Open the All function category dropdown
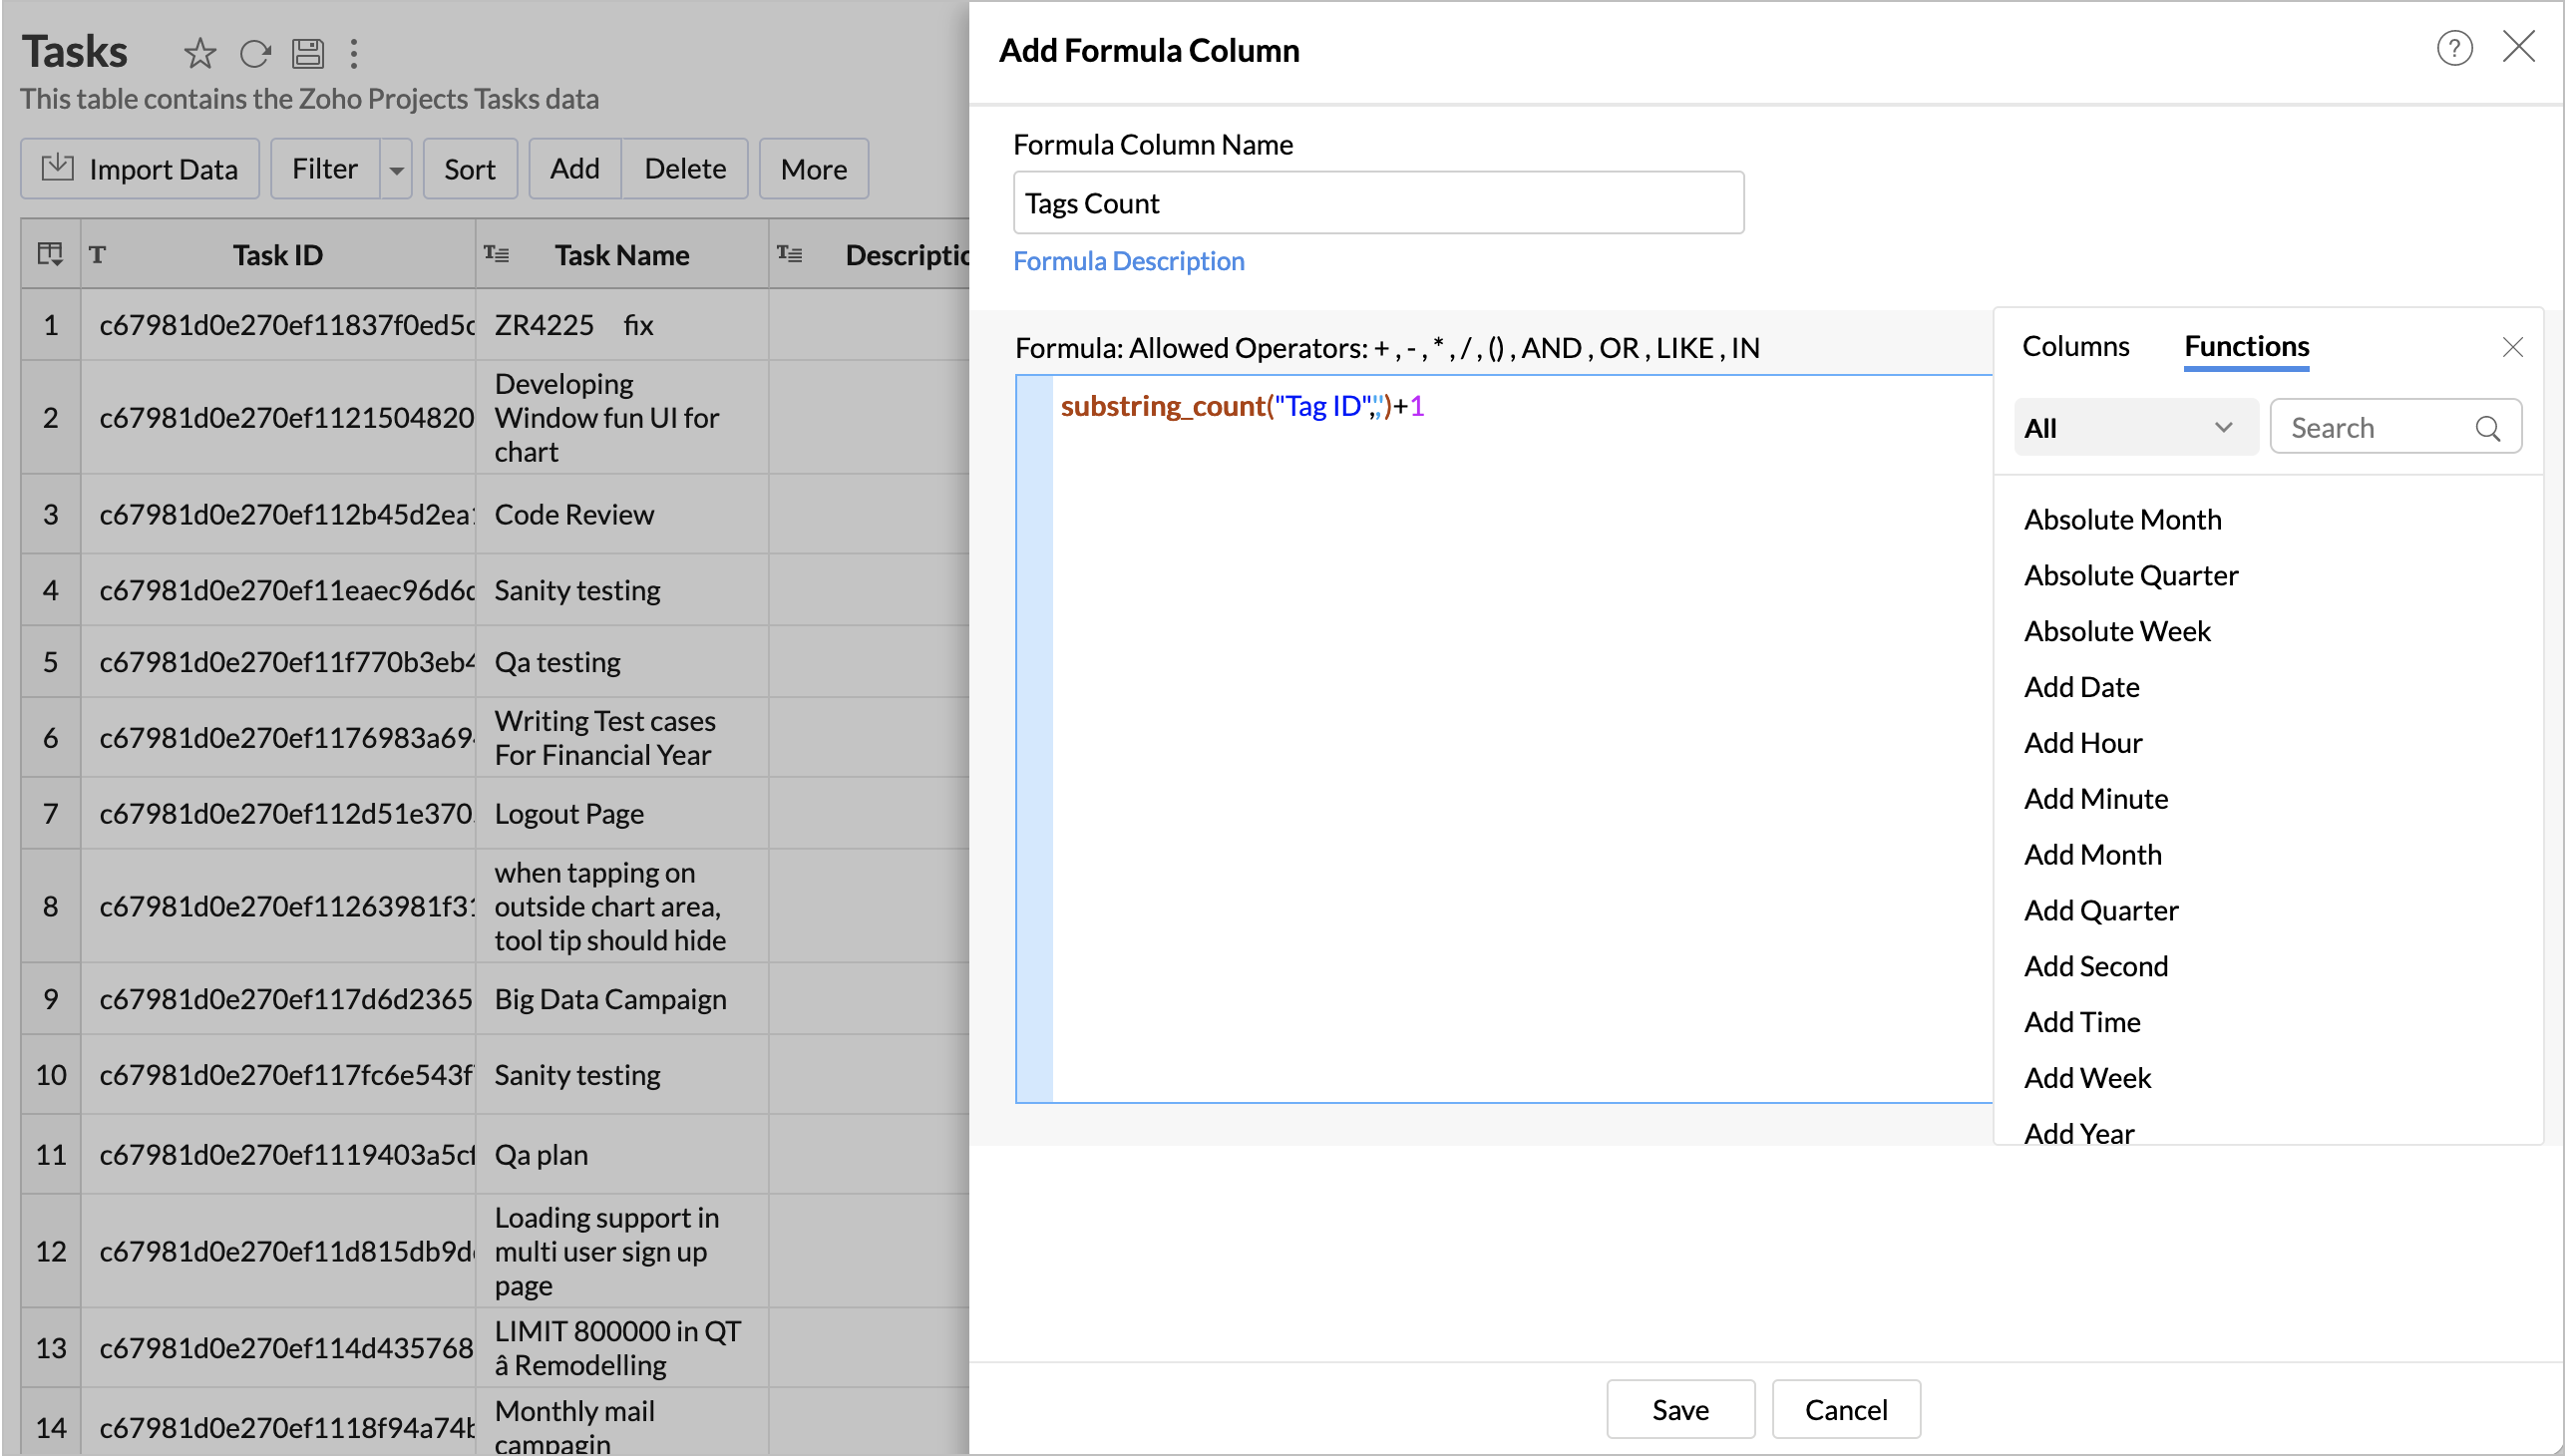 (x=2135, y=428)
